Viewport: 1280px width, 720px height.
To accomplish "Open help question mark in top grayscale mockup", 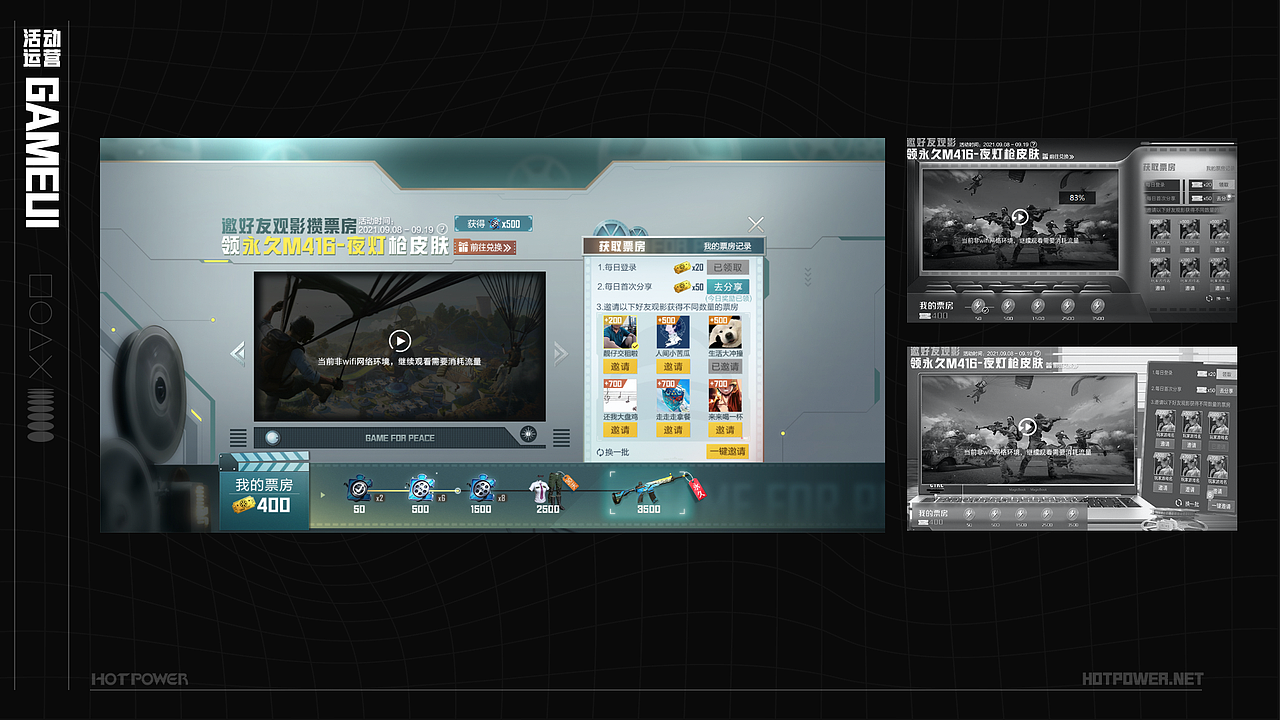I will [x=1034, y=144].
